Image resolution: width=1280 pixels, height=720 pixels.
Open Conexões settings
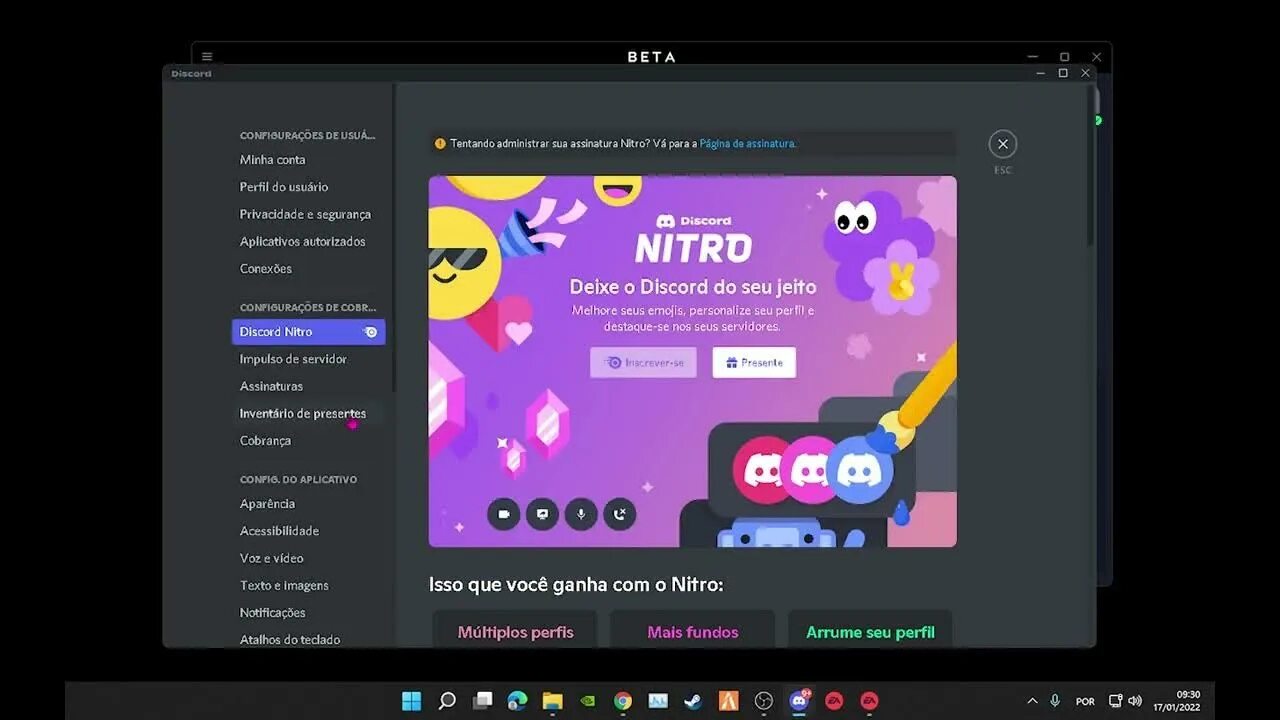point(308,268)
